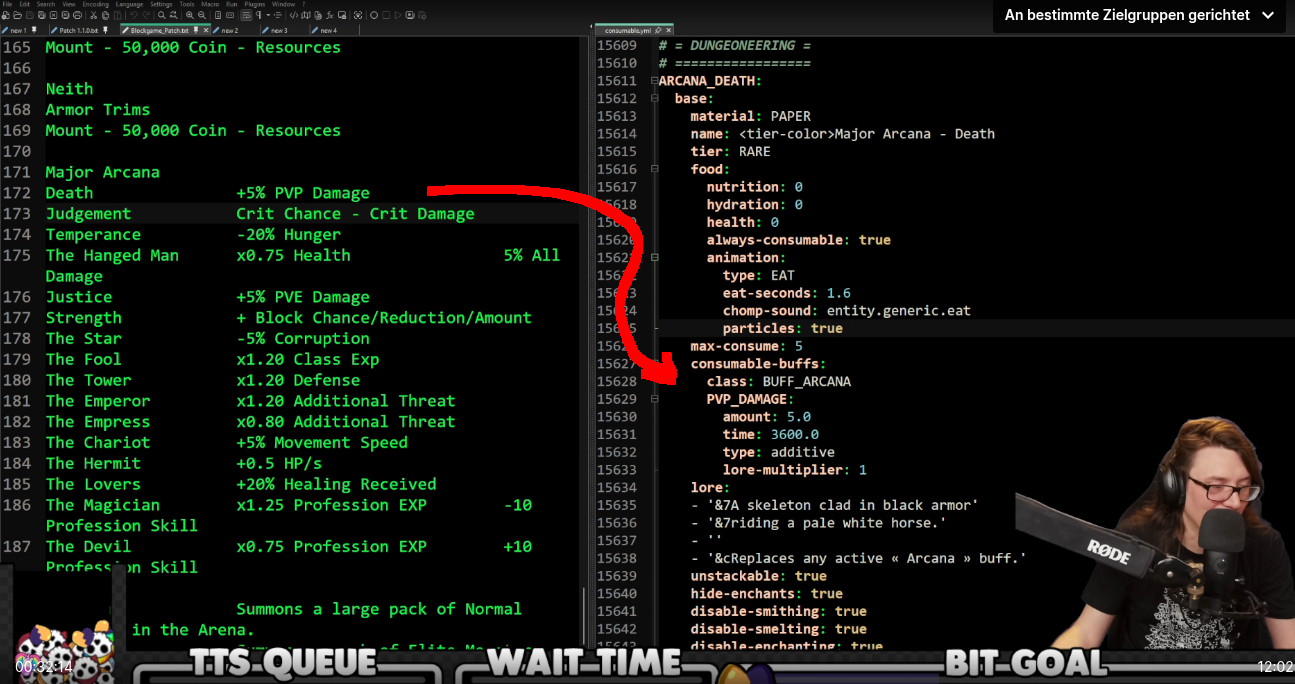Click the Redo arrow icon
Viewport: 1295px width, 684px height.
tap(146, 15)
